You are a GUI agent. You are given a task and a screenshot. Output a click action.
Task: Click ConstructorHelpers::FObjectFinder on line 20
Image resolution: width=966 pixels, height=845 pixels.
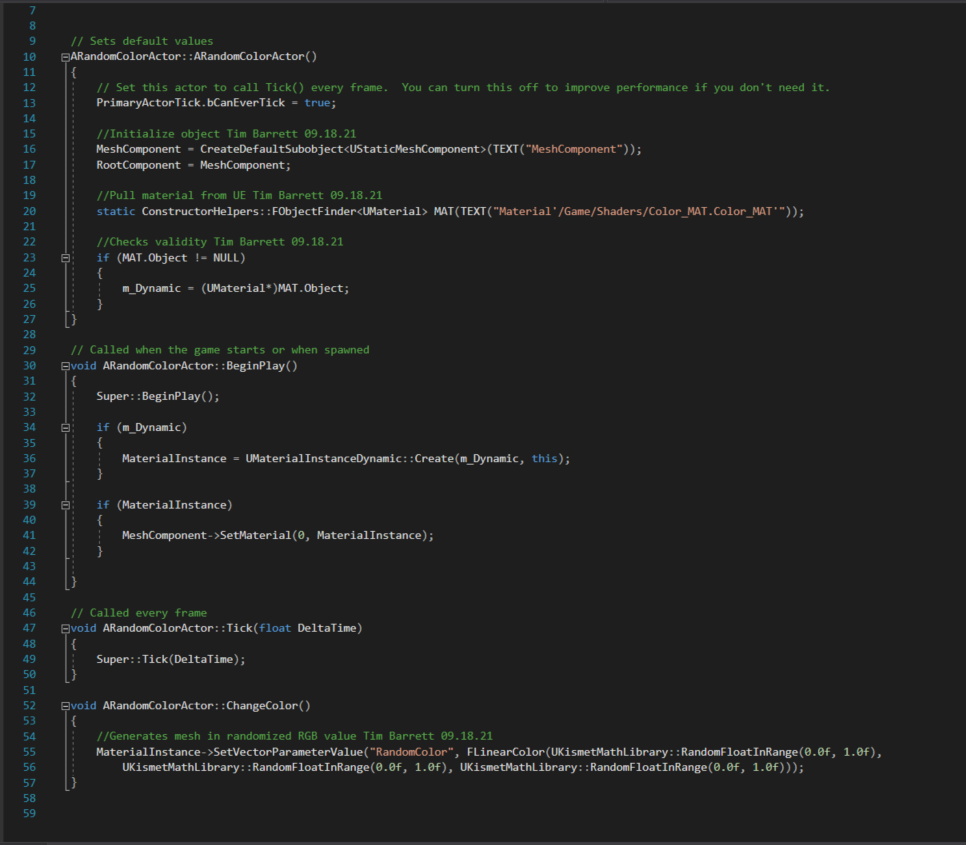point(249,211)
